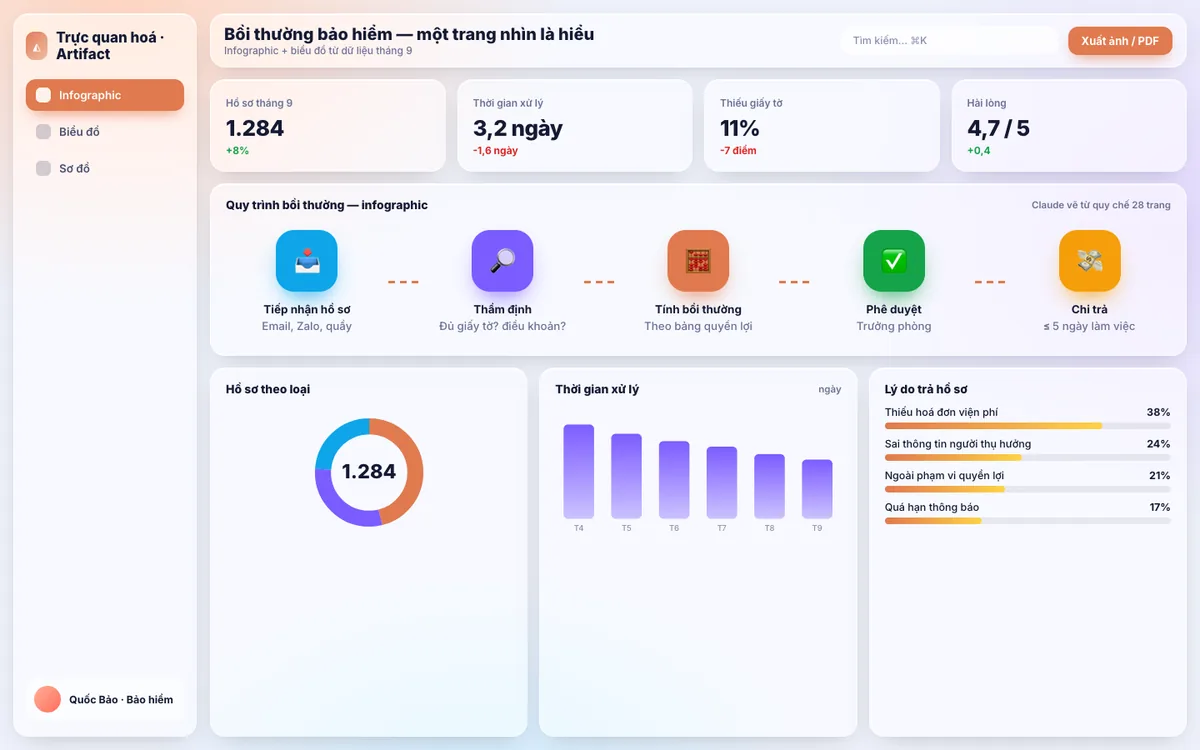Click the Quốc Bảo user avatar
Image resolution: width=1200 pixels, height=750 pixels.
coord(48,699)
